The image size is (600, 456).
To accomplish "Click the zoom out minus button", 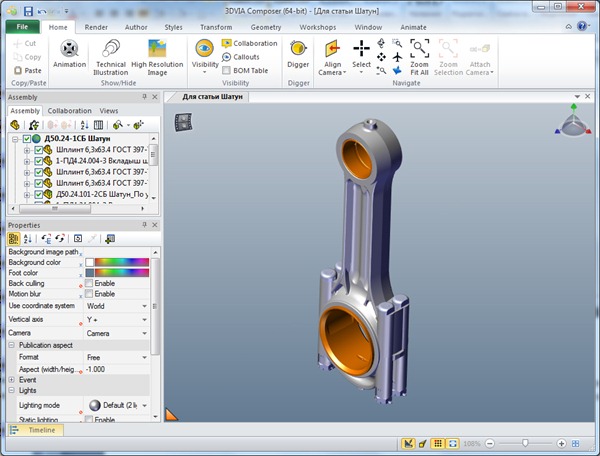I will [x=489, y=443].
